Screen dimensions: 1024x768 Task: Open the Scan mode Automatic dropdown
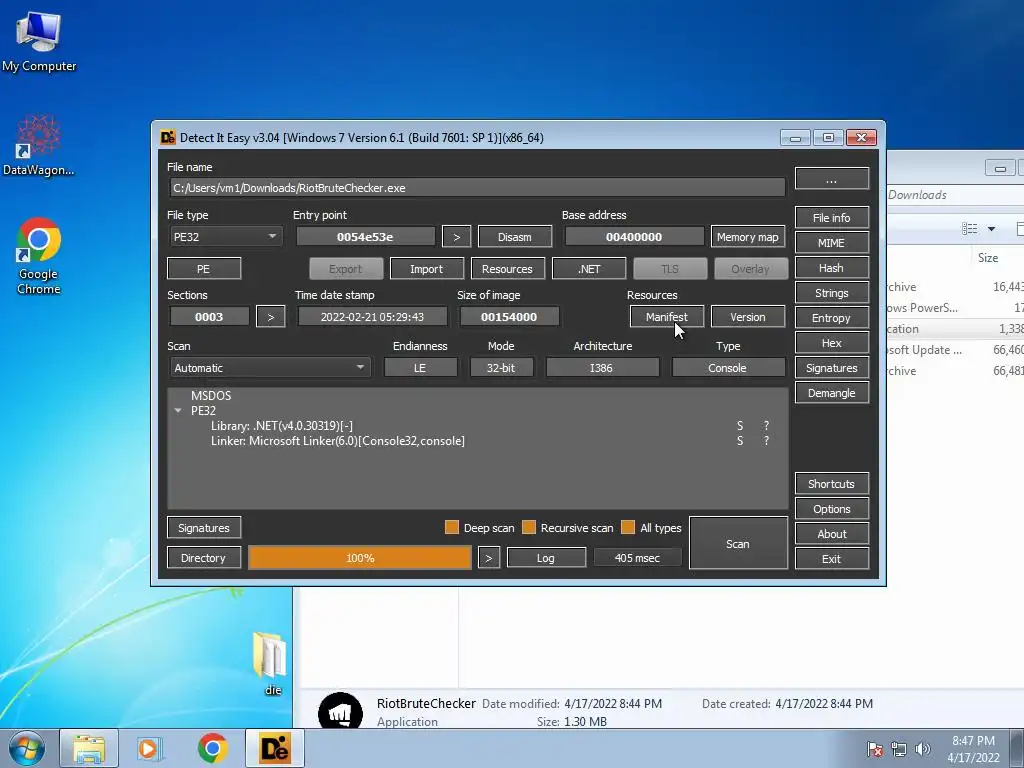270,368
